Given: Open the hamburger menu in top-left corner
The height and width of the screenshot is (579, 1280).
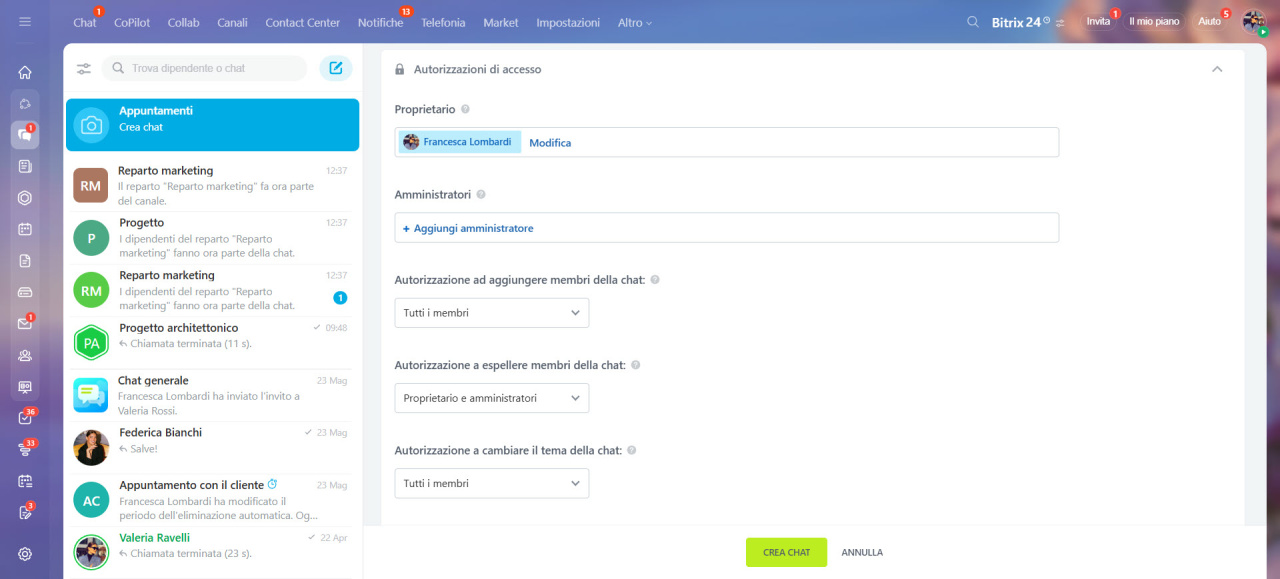Looking at the screenshot, I should (x=25, y=21).
